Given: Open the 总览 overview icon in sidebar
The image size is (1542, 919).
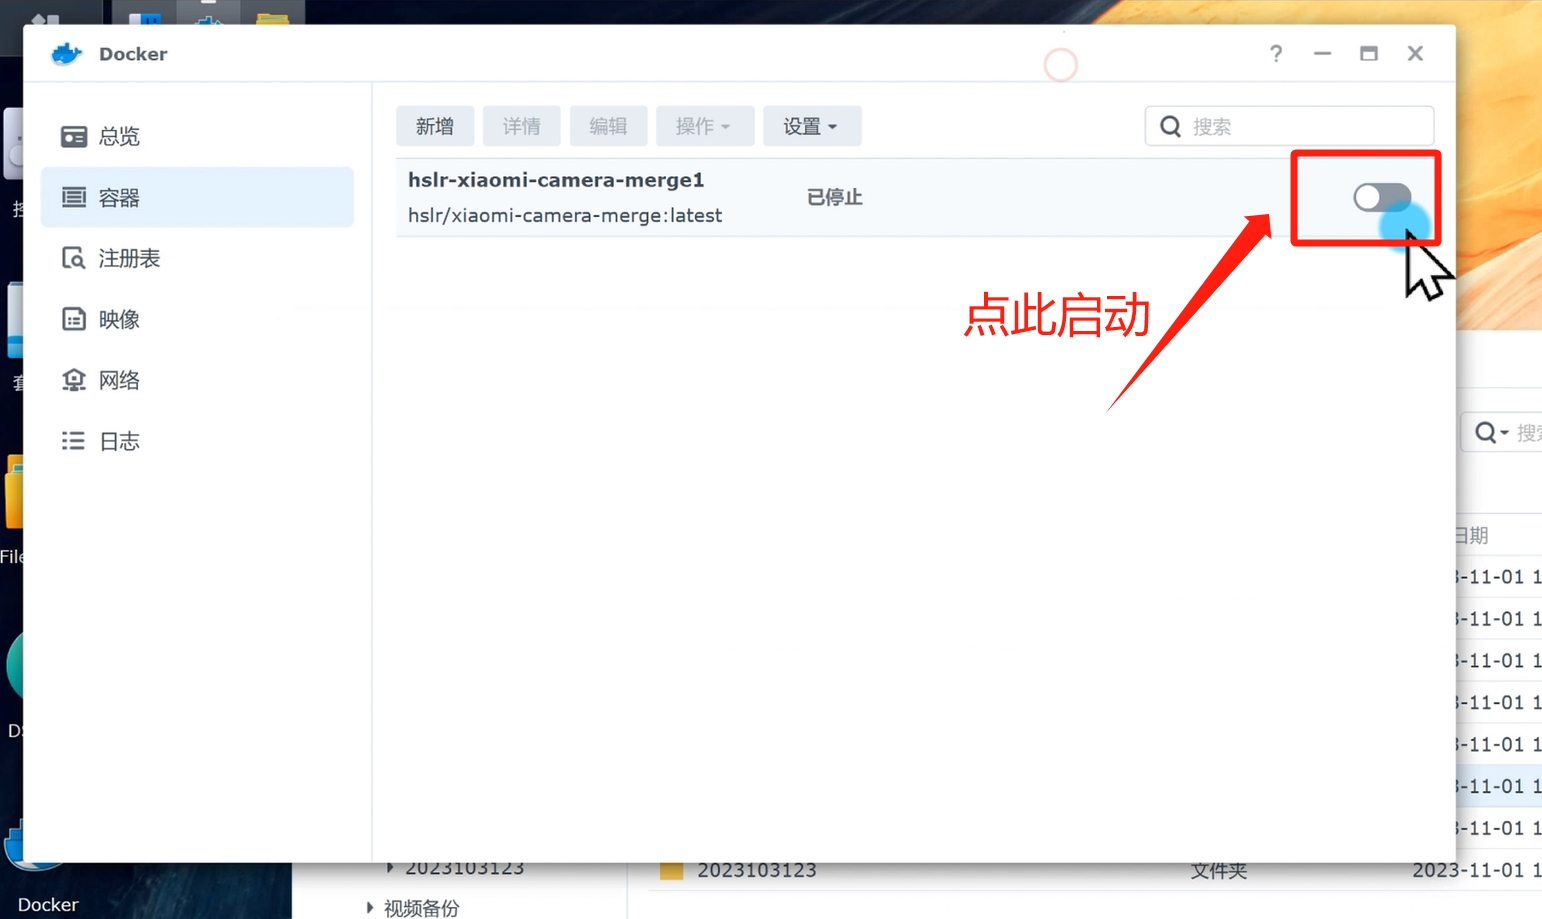Looking at the screenshot, I should [74, 136].
